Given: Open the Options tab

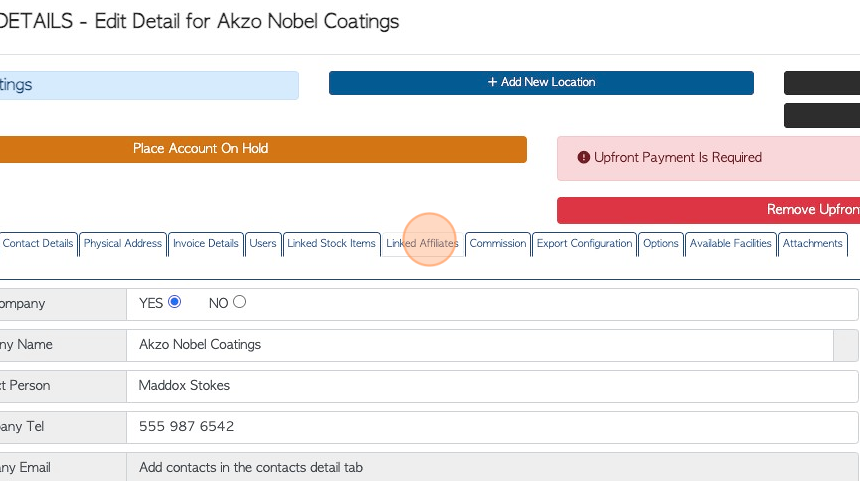Looking at the screenshot, I should [x=660, y=244].
